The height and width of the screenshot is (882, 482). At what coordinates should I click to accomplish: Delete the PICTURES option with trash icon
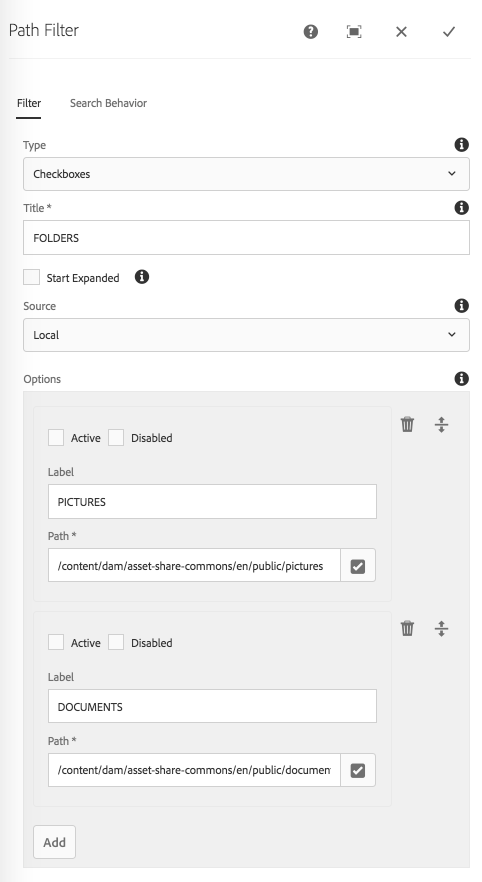[407, 424]
